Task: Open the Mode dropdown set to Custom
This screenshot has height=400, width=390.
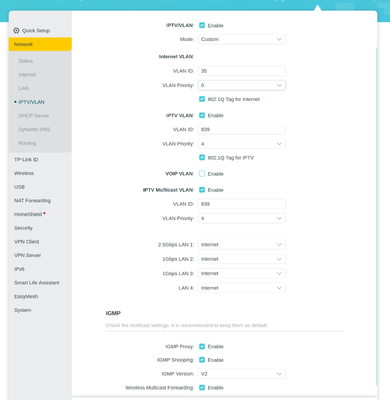Action: pos(242,39)
